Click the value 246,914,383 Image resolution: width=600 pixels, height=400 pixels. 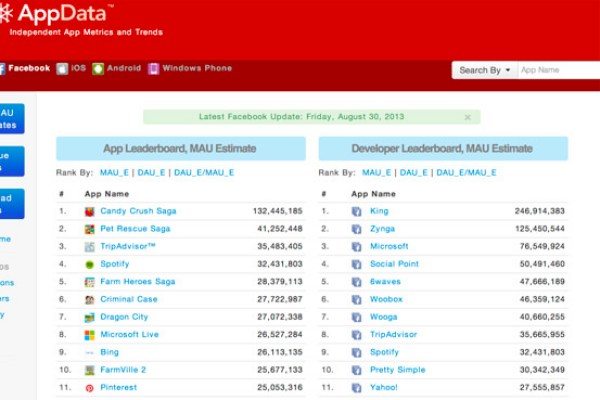tap(540, 211)
